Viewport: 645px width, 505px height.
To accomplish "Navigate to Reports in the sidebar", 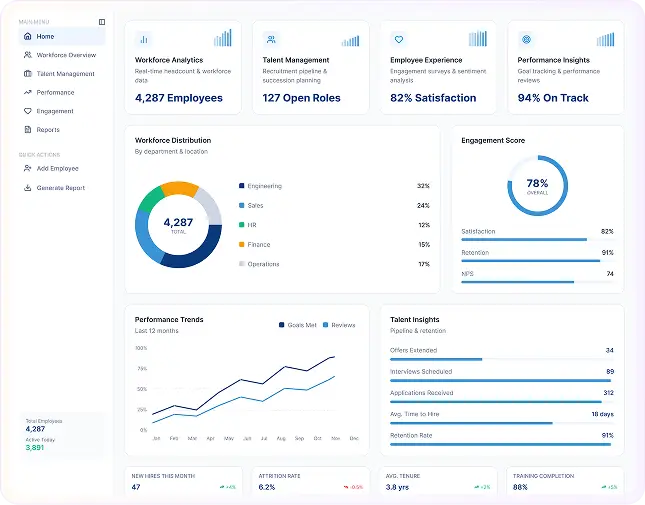I will click(x=62, y=130).
